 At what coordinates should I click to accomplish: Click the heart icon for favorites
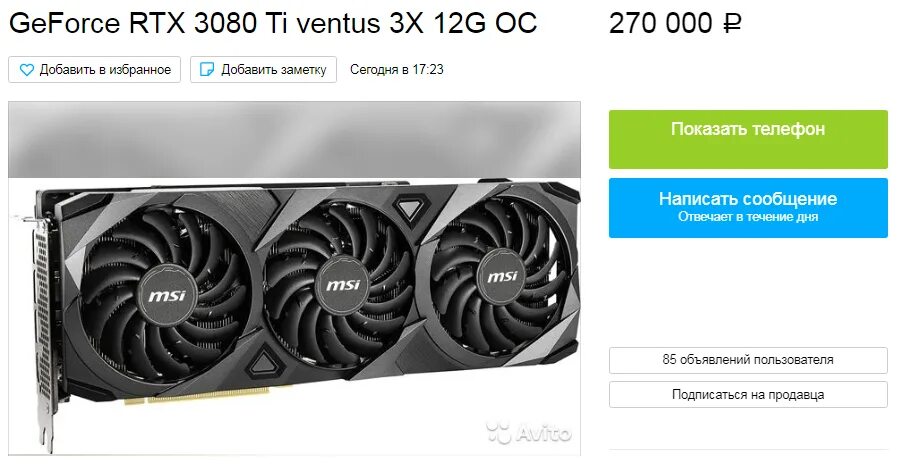(x=27, y=70)
